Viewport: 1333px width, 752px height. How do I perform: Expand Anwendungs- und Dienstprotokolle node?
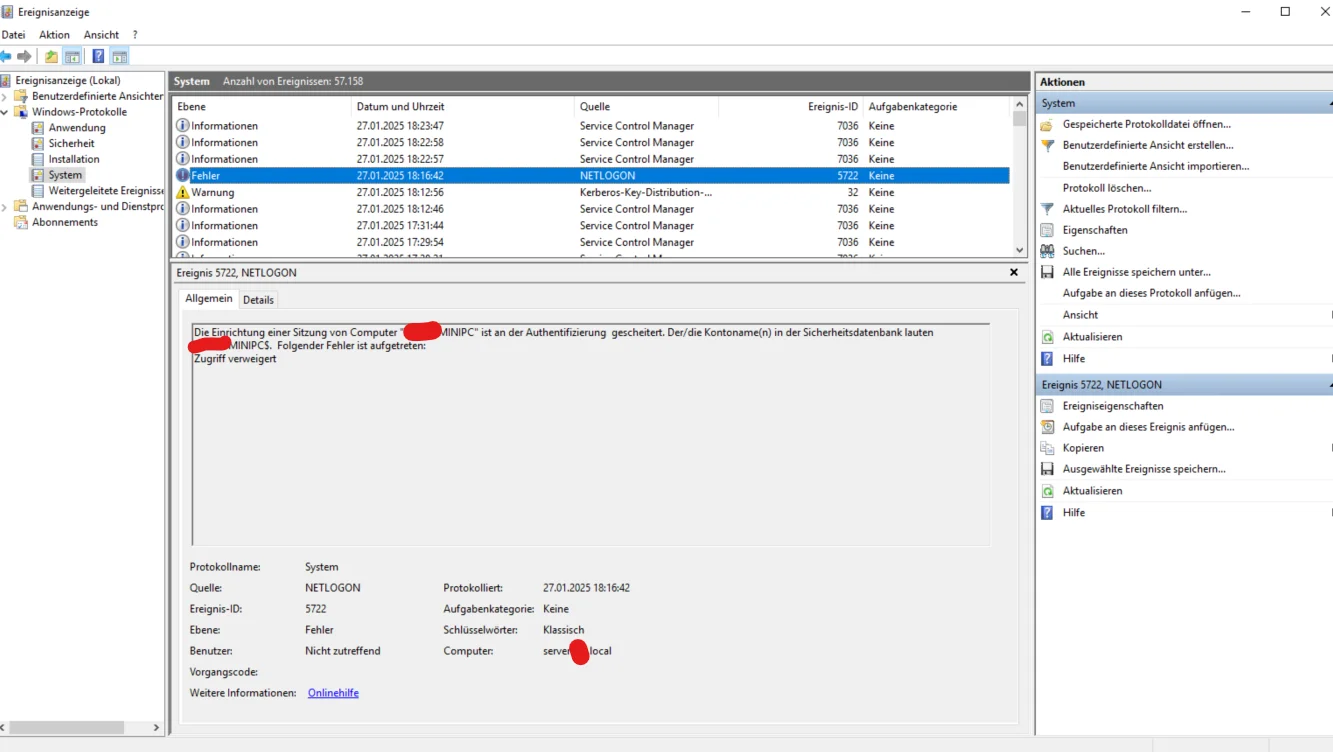click(x=5, y=207)
